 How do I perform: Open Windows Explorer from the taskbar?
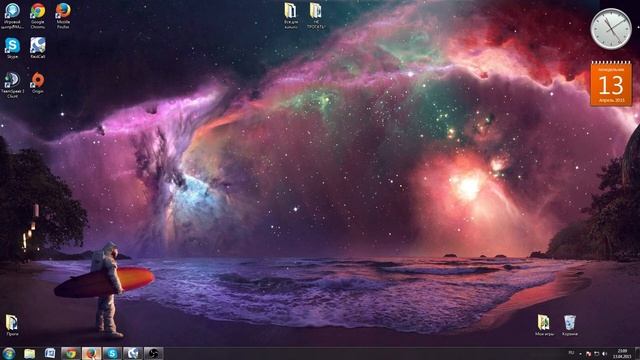(x=29, y=353)
